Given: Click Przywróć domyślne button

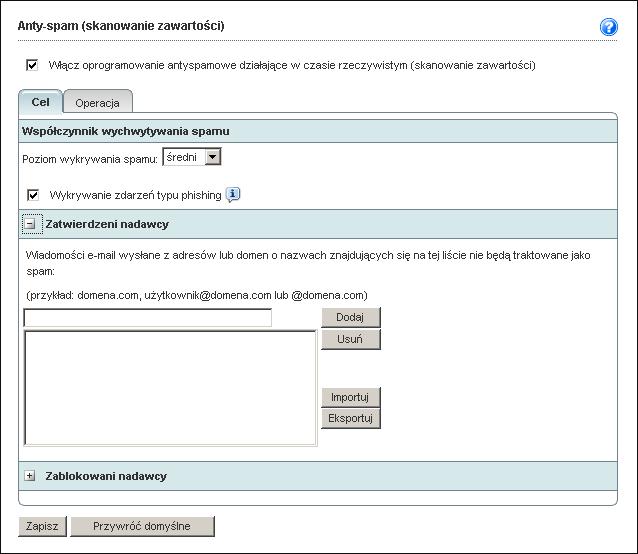Looking at the screenshot, I should pos(142,526).
